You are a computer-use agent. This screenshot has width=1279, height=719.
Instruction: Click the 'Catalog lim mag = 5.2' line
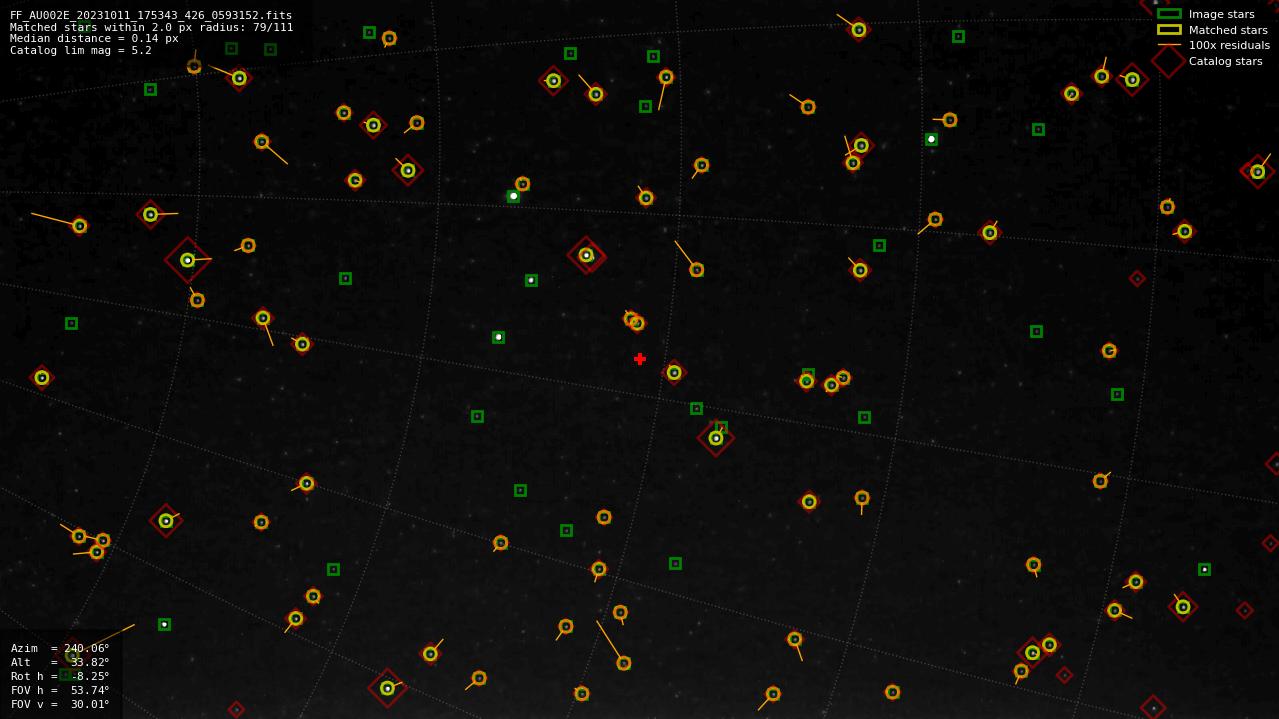click(81, 50)
